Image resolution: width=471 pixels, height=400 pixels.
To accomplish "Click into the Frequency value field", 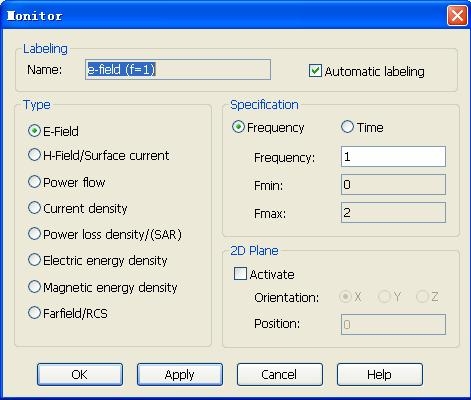I will (x=393, y=156).
